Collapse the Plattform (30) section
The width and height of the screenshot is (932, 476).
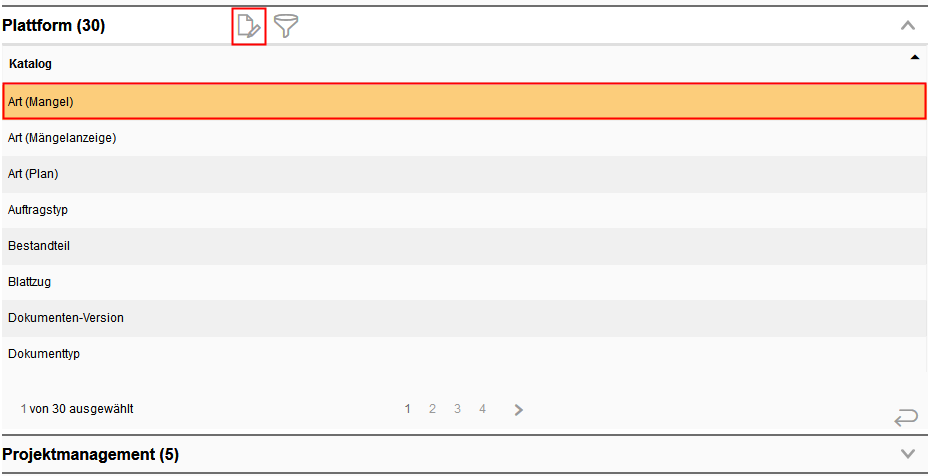click(x=908, y=26)
